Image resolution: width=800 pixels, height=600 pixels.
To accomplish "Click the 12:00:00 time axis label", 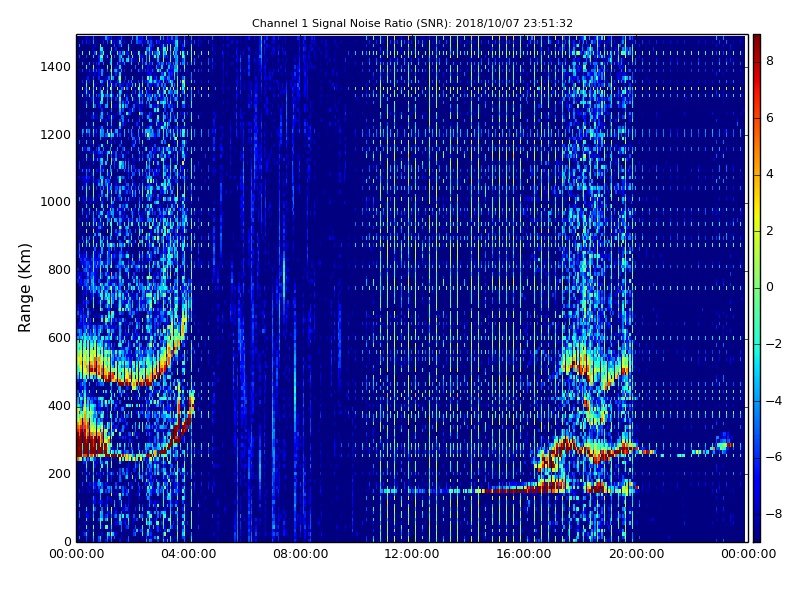I will (412, 554).
